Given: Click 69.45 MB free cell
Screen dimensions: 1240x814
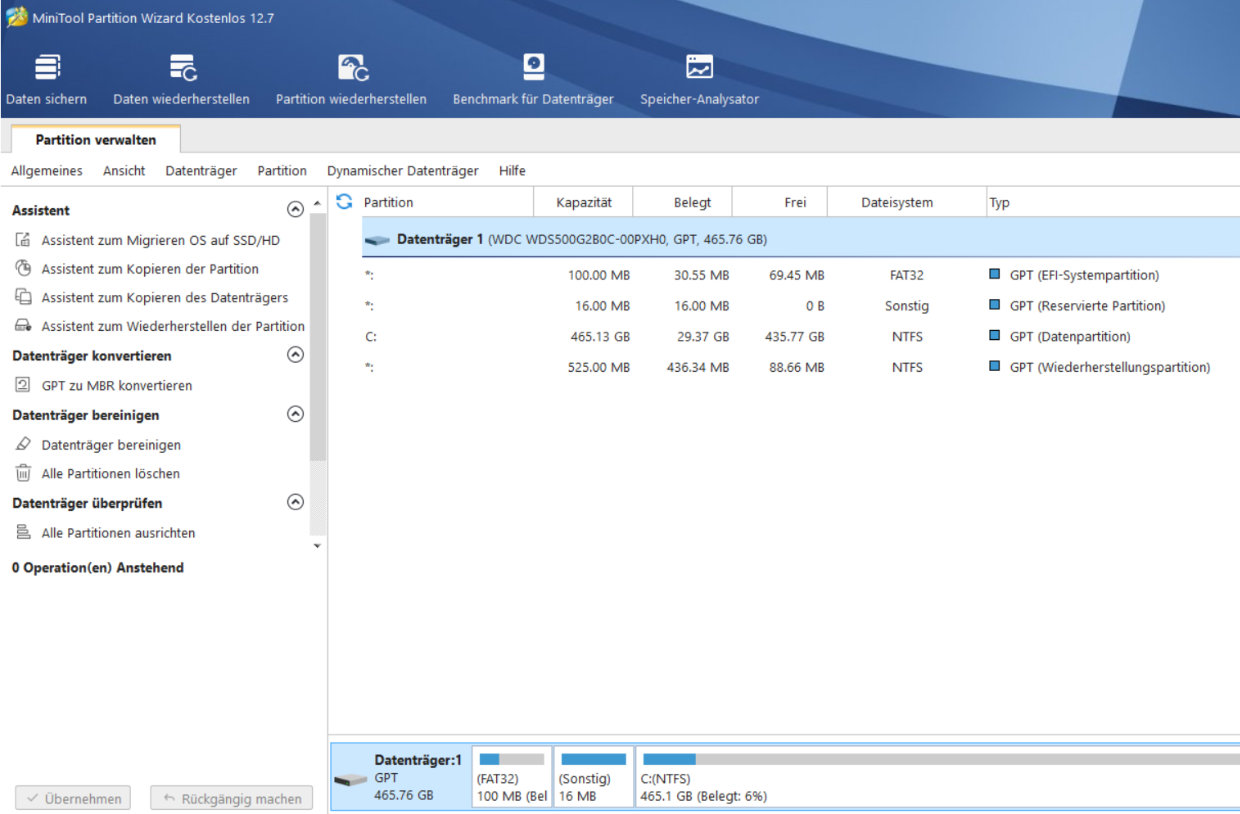Looking at the screenshot, I should [797, 275].
